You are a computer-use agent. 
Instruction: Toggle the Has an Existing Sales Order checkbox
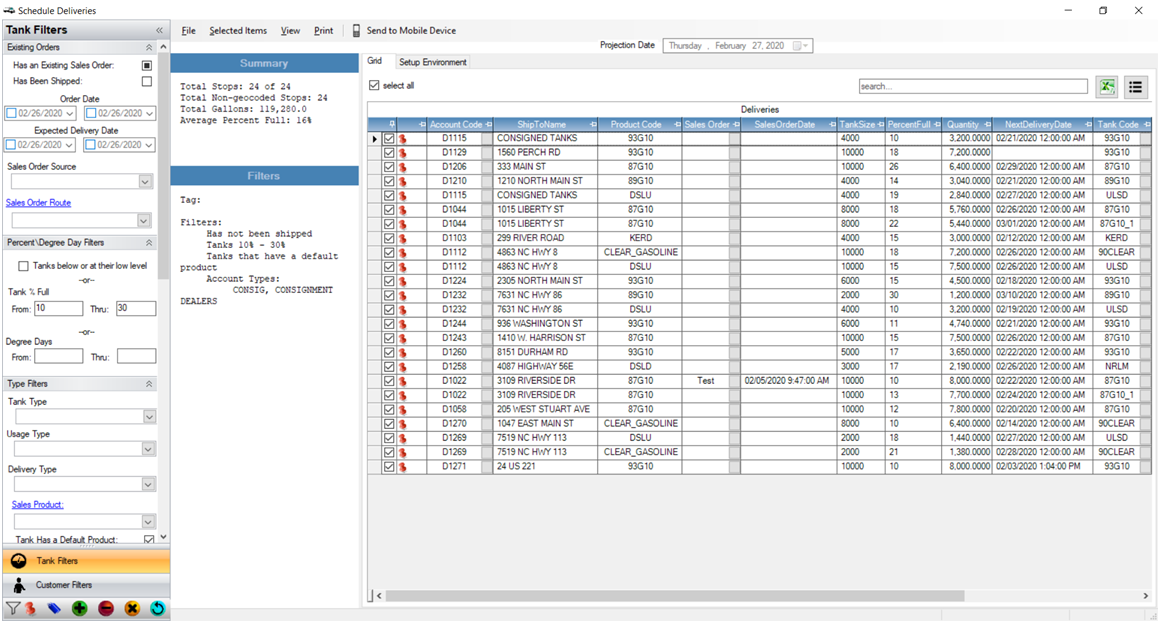pyautogui.click(x=146, y=65)
